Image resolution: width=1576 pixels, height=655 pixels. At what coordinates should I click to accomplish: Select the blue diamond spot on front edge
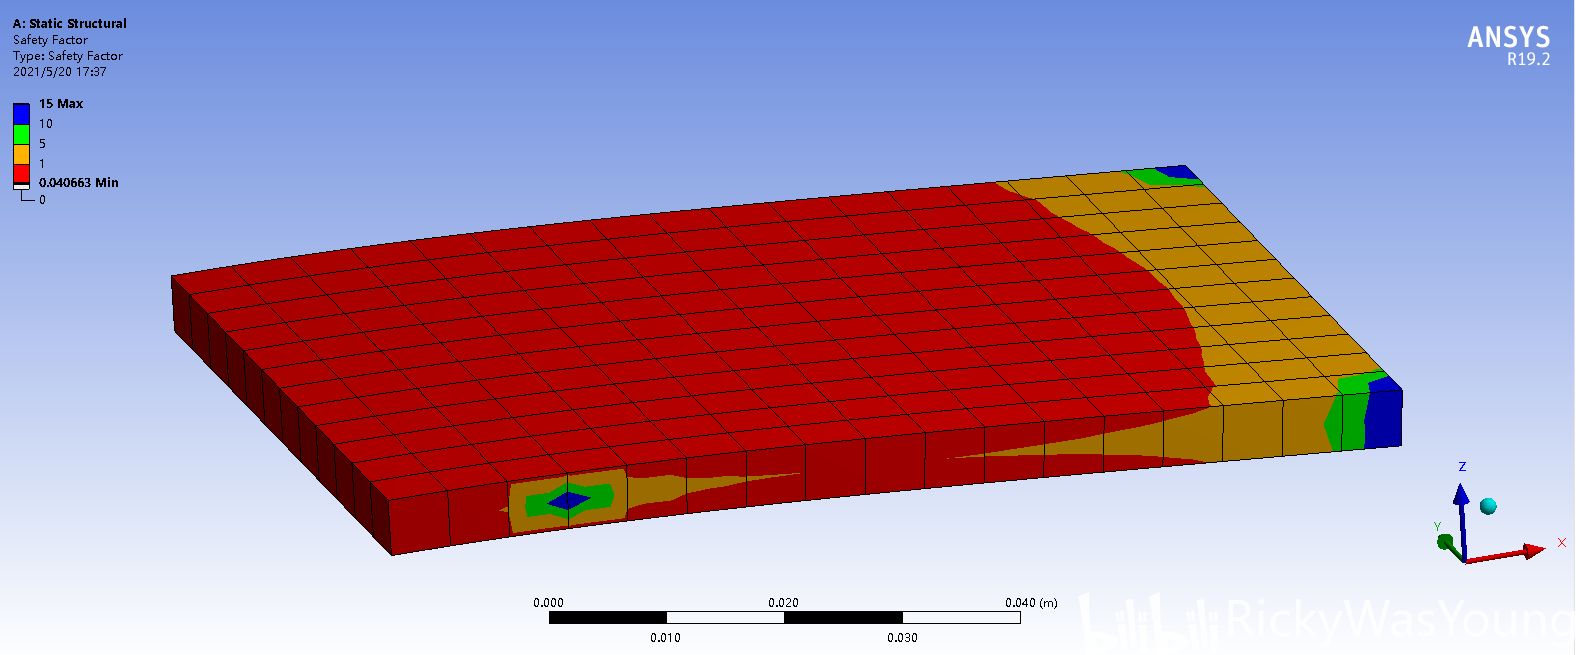[x=569, y=500]
